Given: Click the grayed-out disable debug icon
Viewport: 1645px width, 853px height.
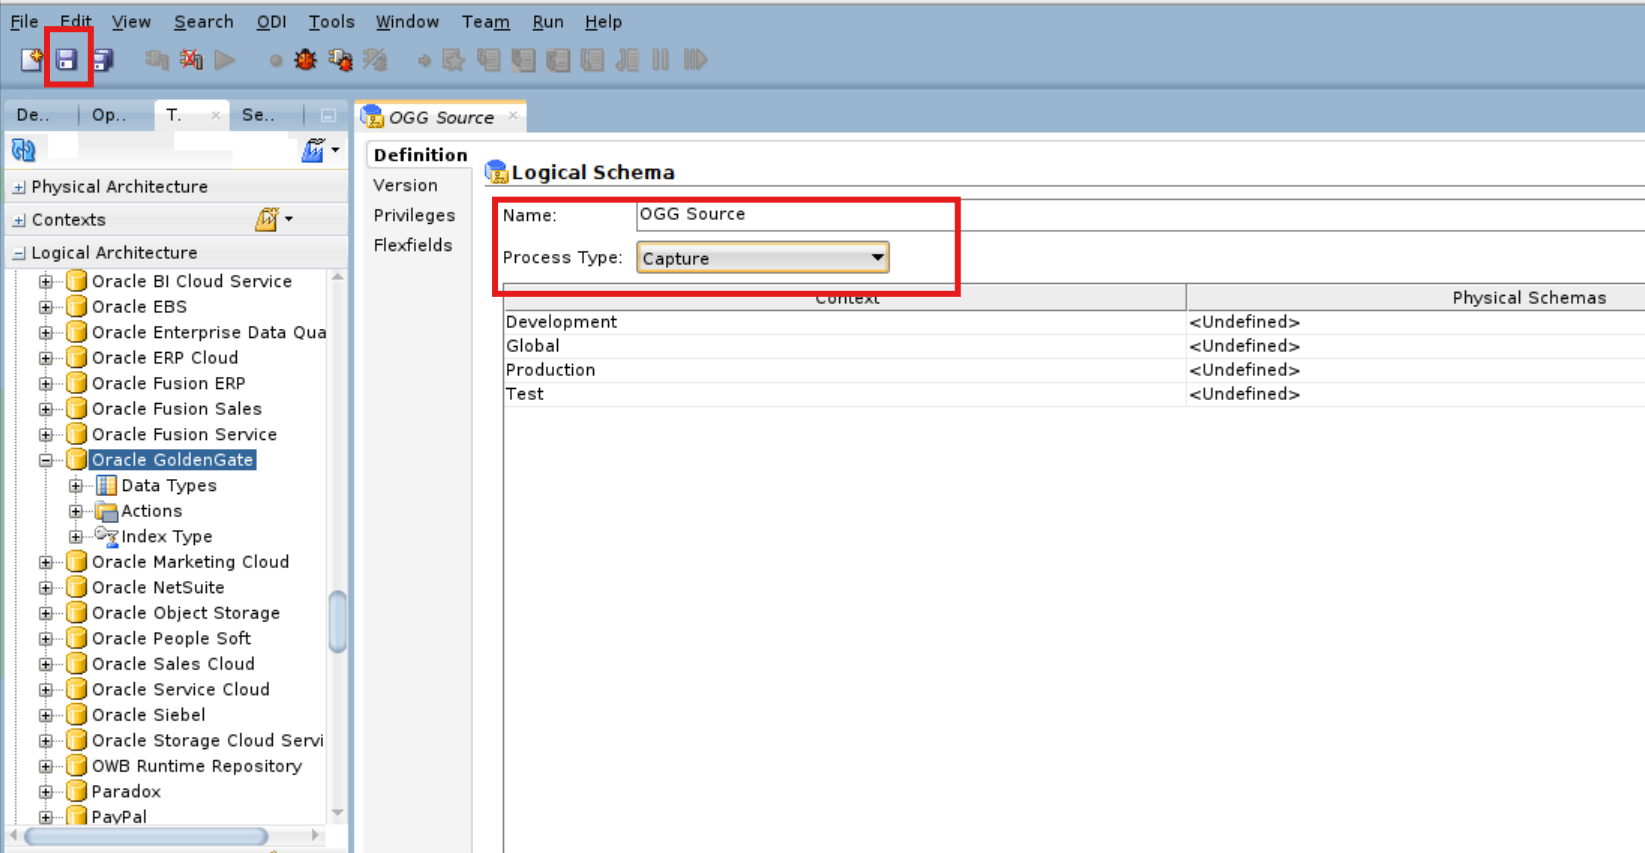Looking at the screenshot, I should 375,60.
